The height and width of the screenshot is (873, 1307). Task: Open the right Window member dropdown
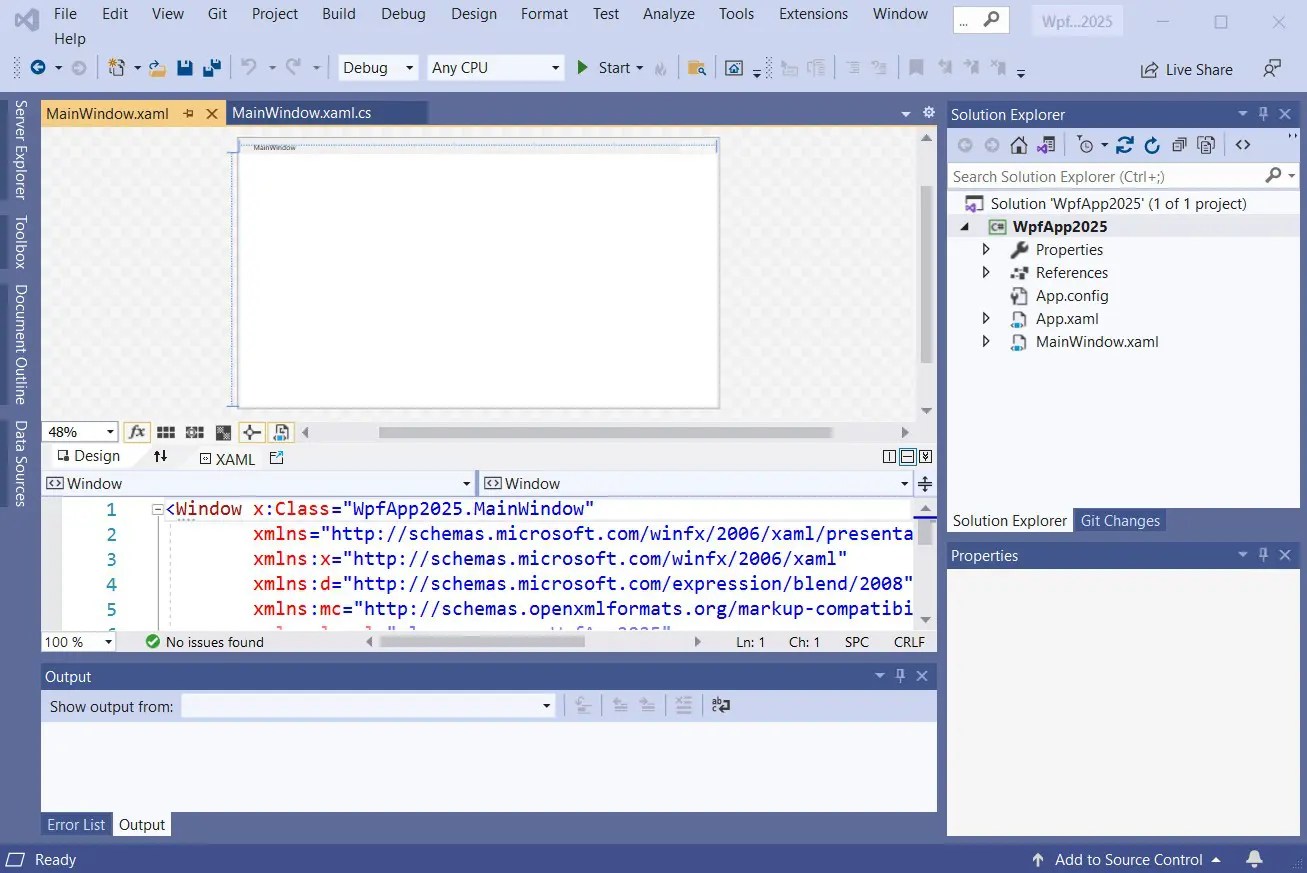[x=696, y=484]
